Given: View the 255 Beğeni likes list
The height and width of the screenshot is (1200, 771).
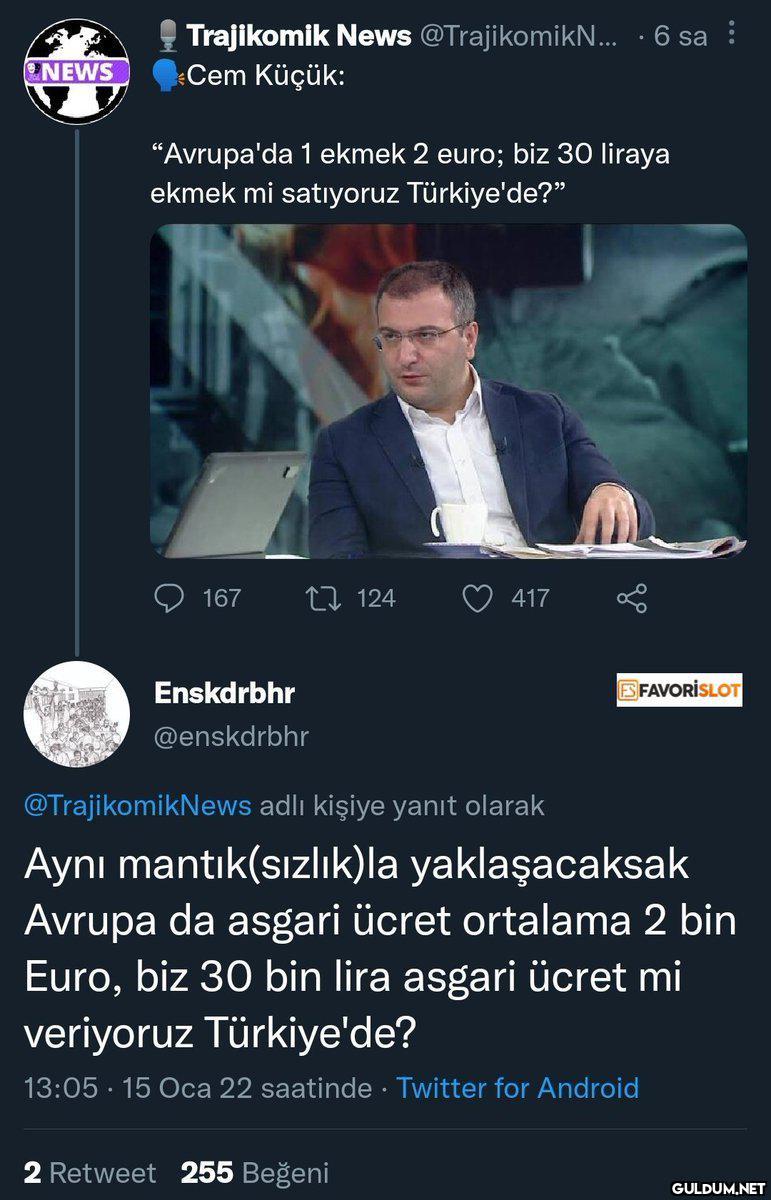Looking at the screenshot, I should pos(254,1172).
